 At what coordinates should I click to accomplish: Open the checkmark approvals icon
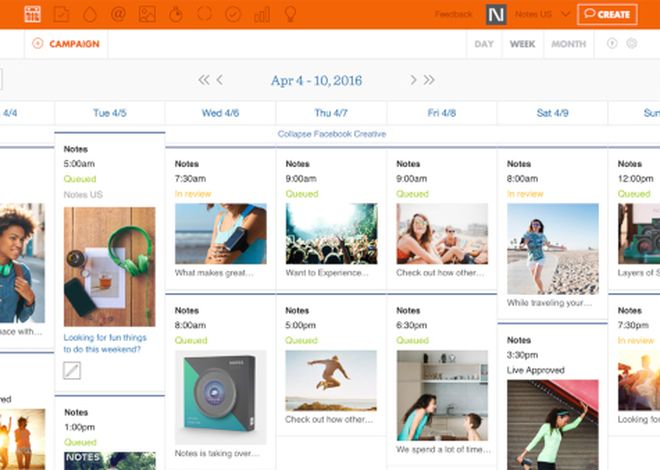click(233, 14)
